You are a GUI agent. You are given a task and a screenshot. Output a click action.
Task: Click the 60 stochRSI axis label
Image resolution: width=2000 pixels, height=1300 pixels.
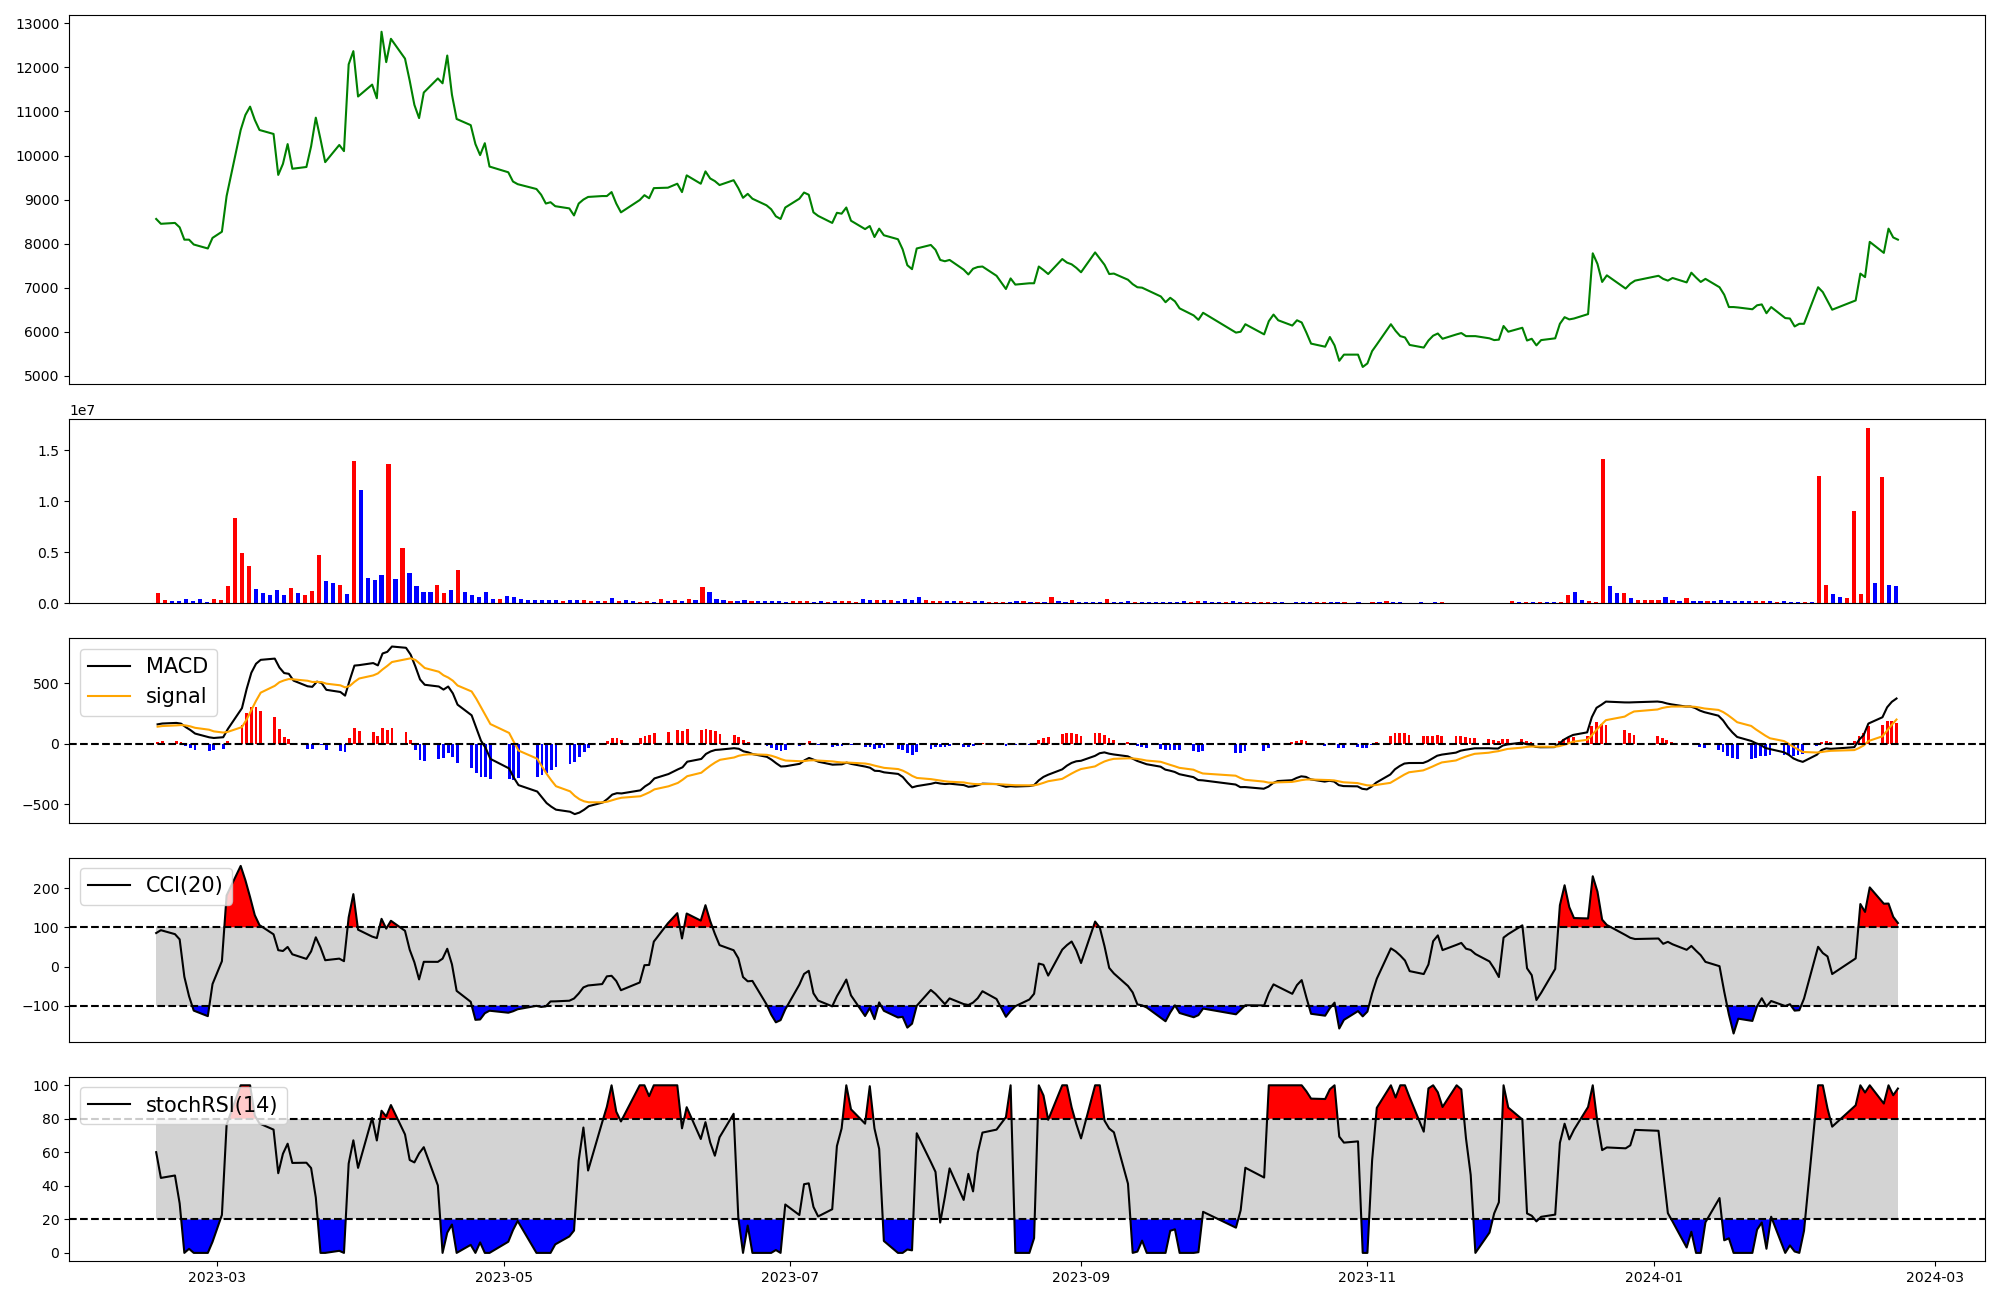pos(51,1153)
